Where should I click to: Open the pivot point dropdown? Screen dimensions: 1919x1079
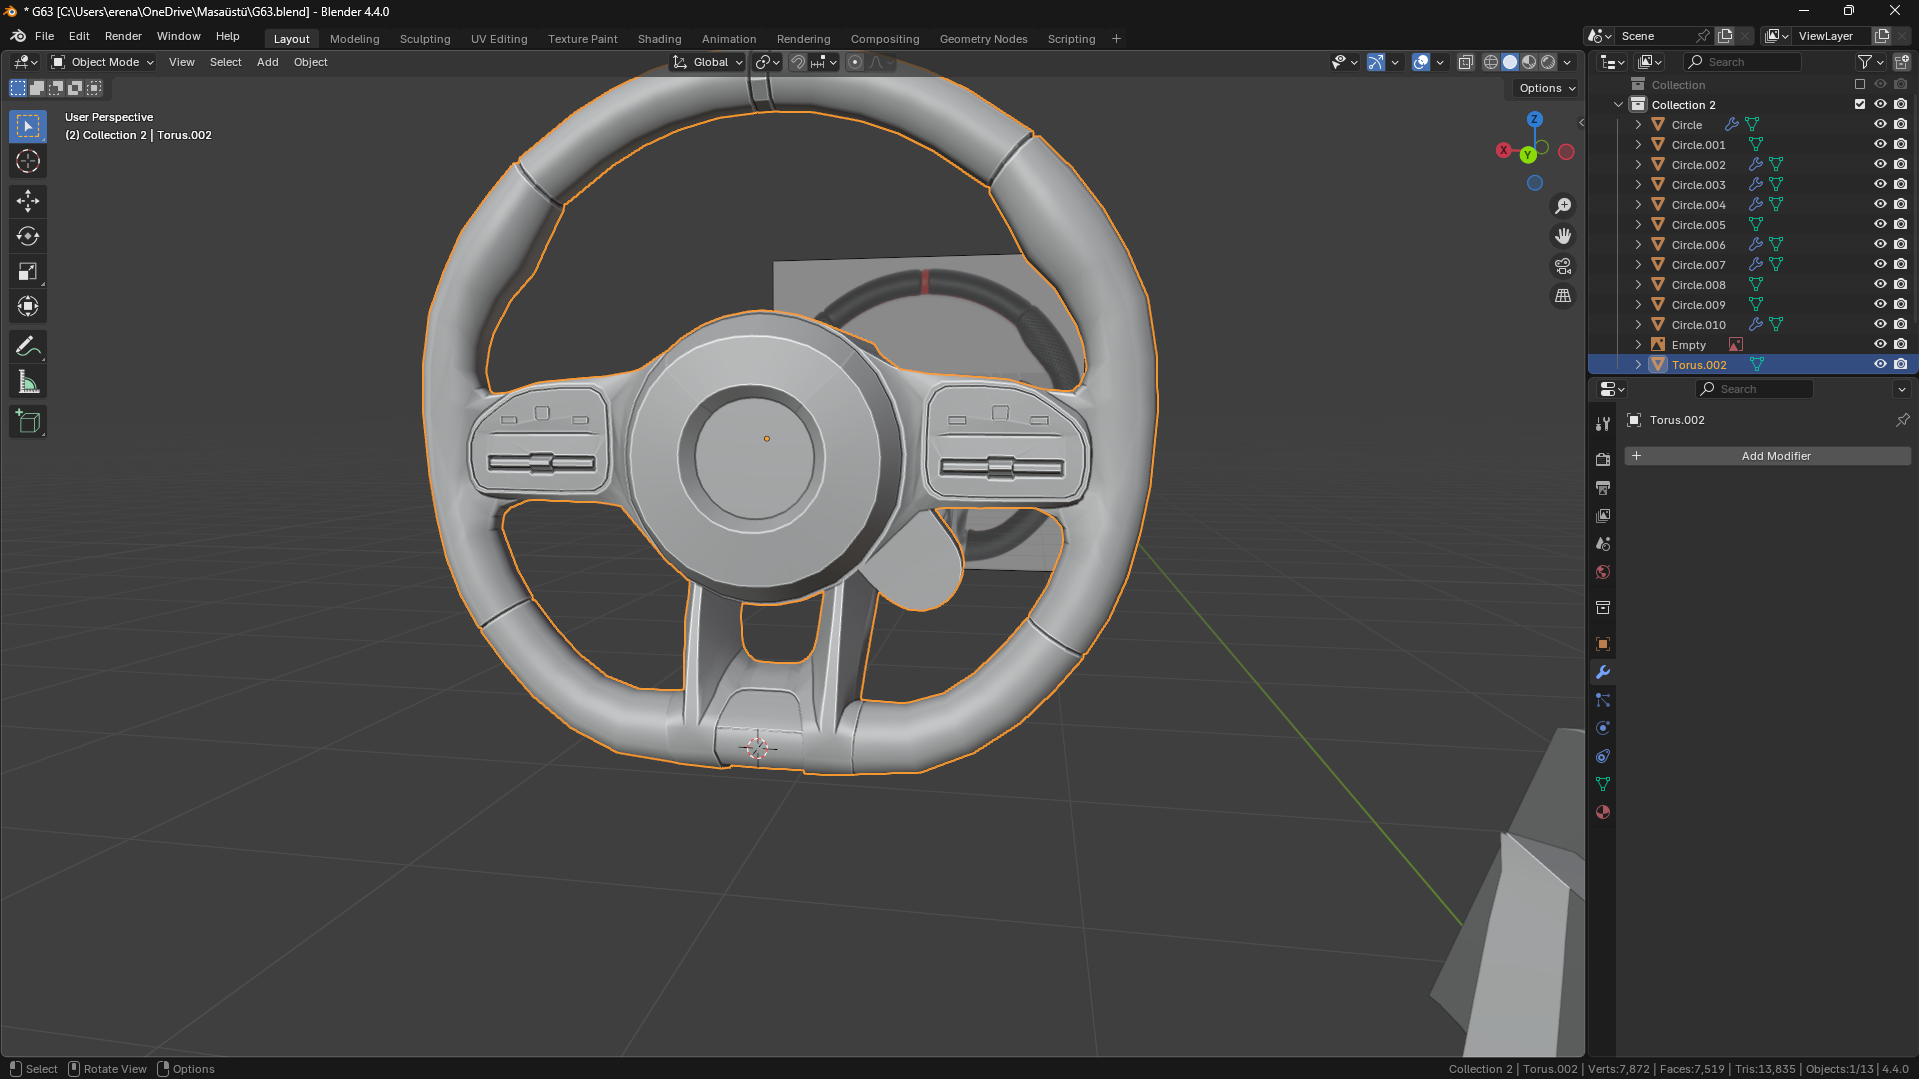coord(768,62)
